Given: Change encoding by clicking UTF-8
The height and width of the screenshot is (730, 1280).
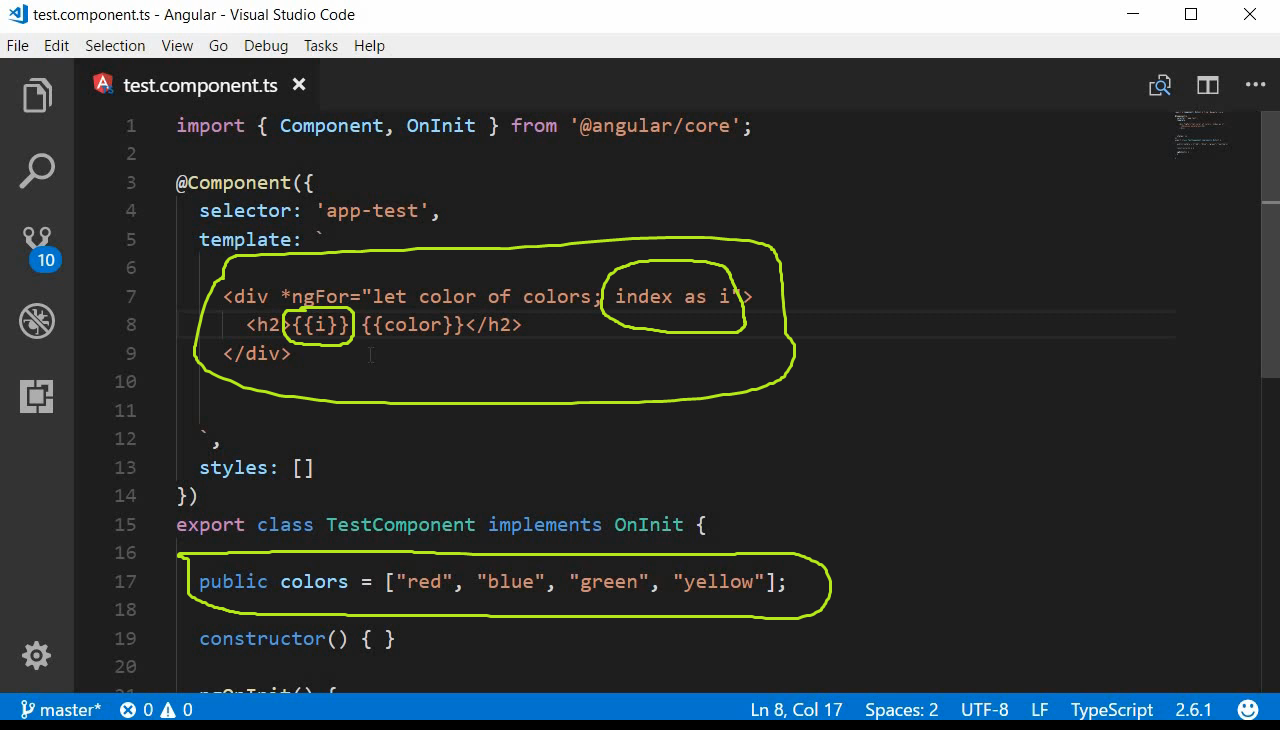Looking at the screenshot, I should [x=984, y=709].
